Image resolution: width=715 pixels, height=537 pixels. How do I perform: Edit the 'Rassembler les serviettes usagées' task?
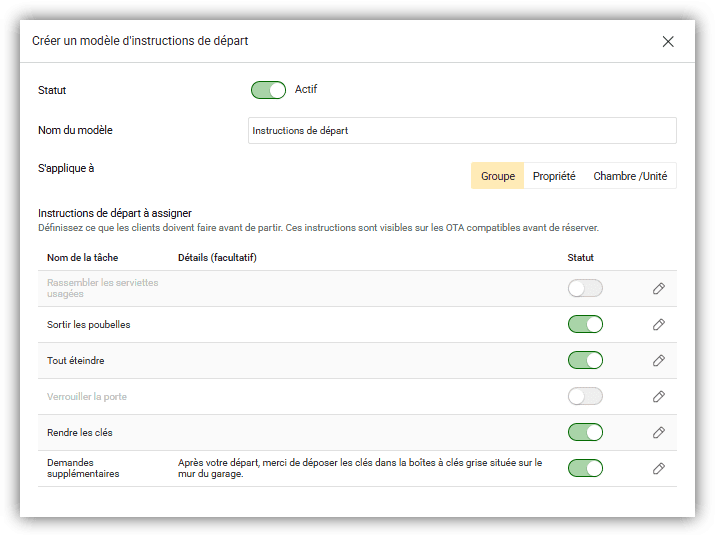658,289
